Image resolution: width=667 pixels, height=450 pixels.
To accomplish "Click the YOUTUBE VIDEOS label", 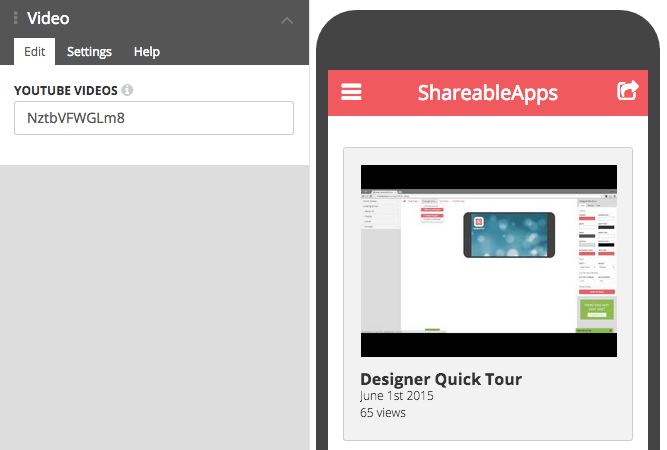I will [x=66, y=91].
